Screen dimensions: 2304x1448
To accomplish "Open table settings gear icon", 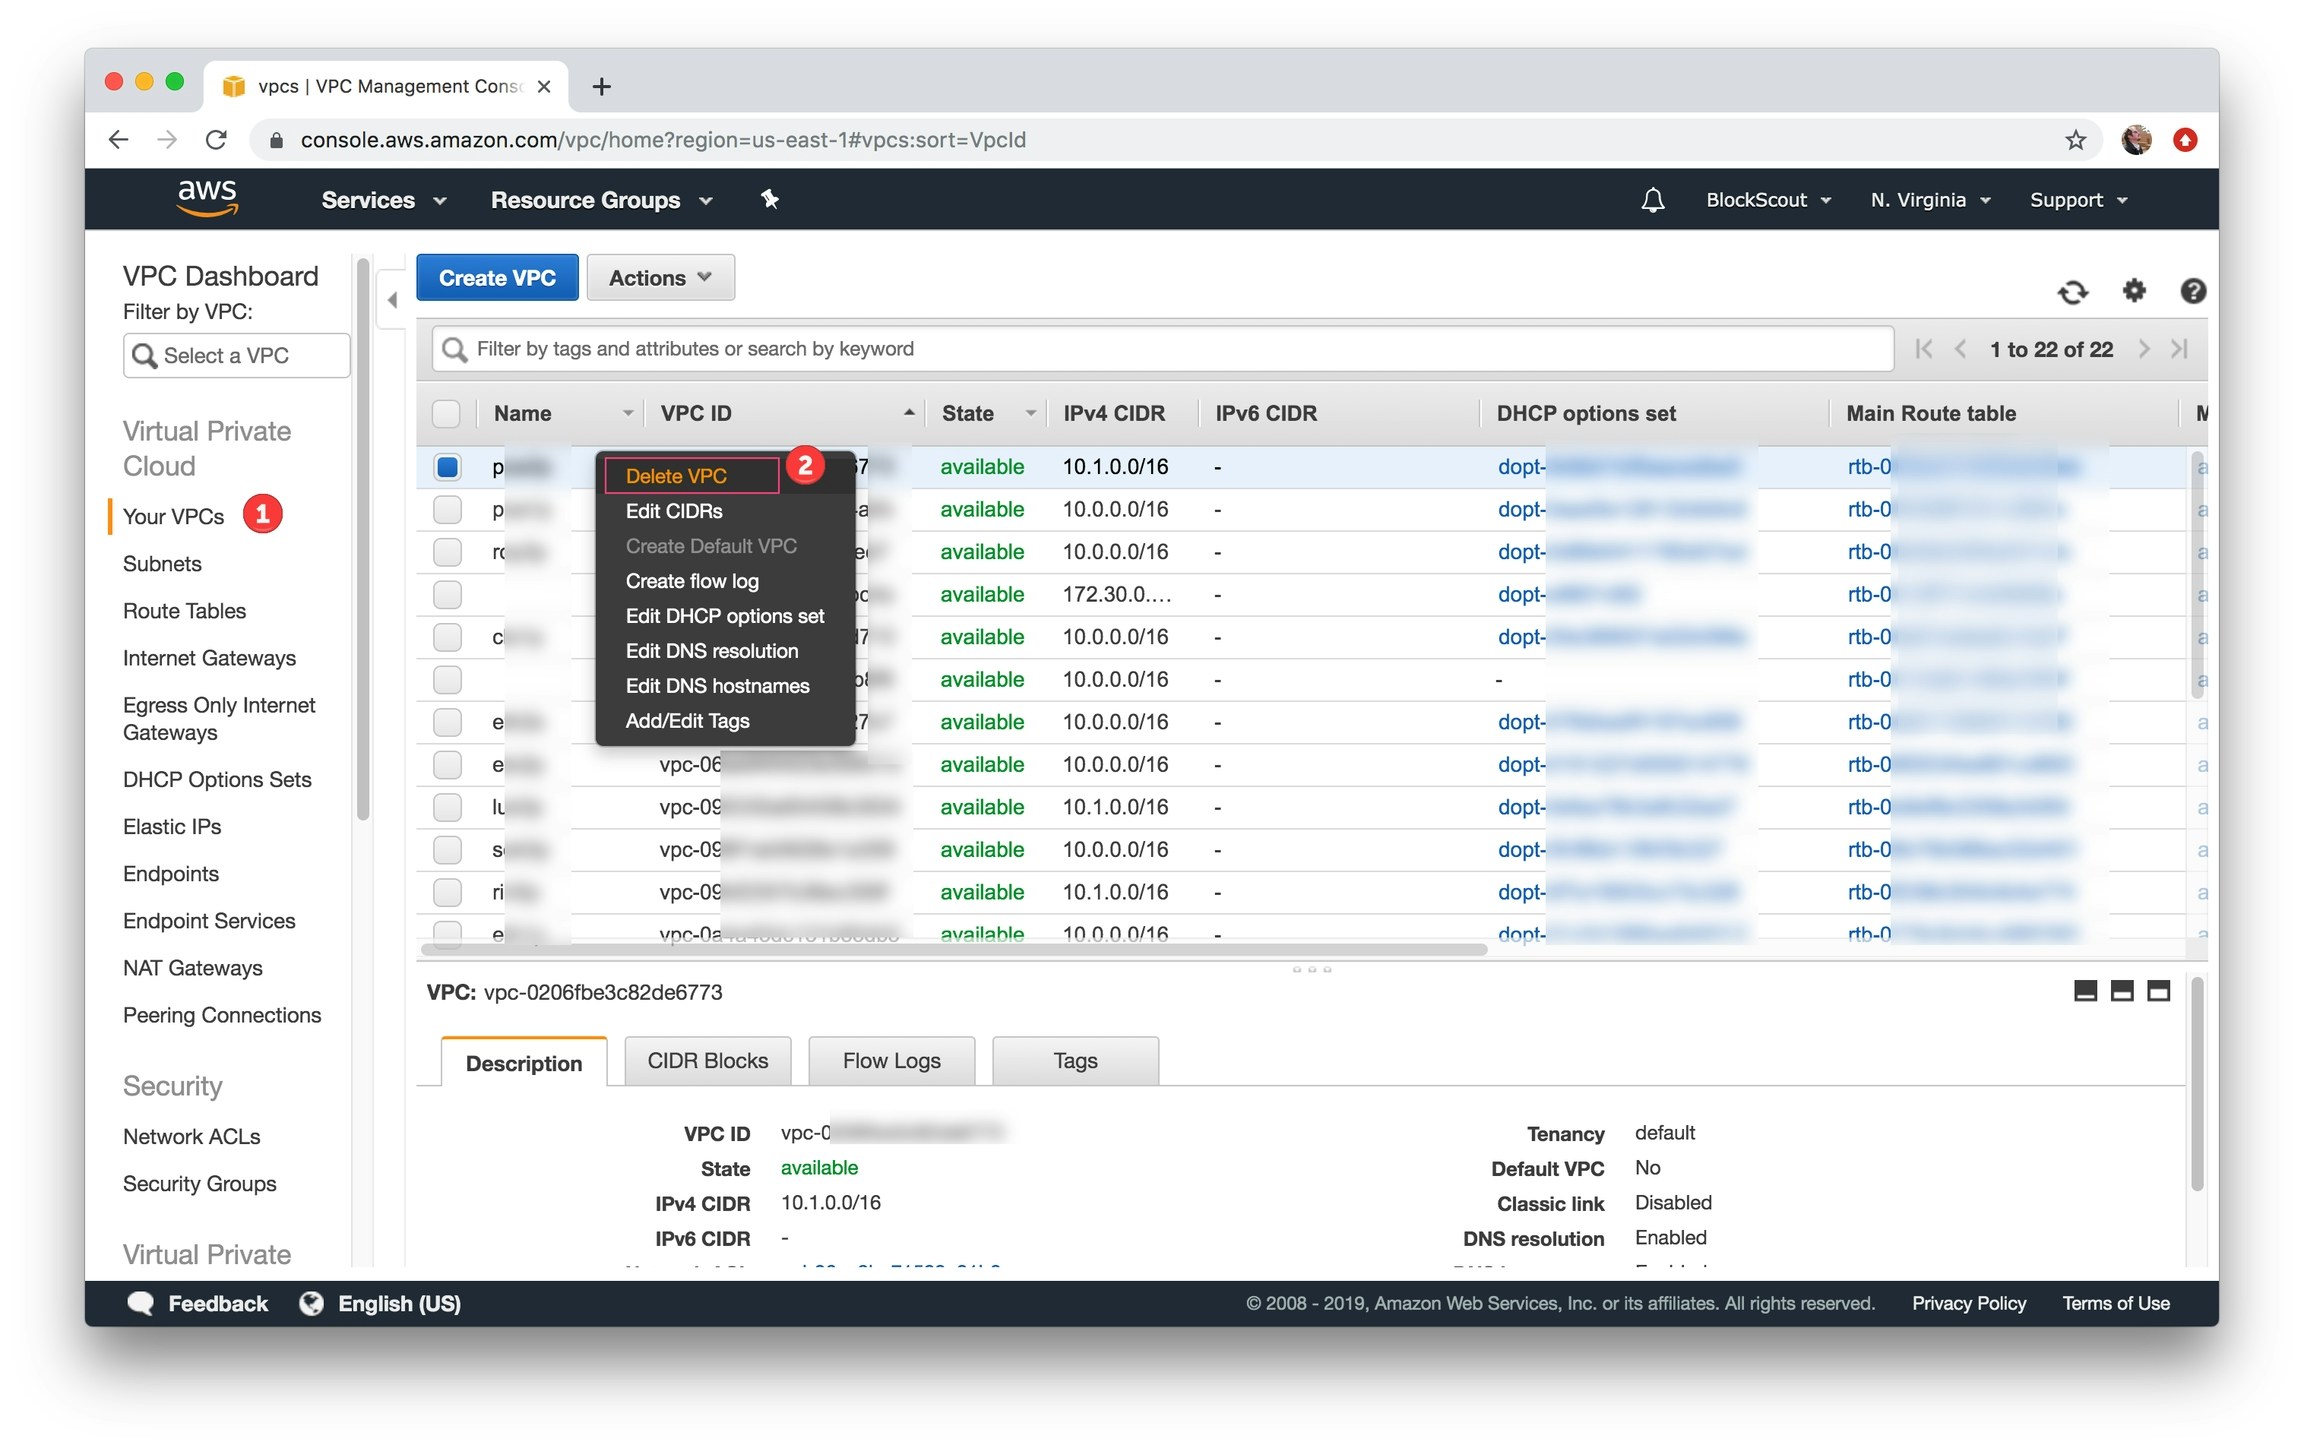I will click(2133, 291).
